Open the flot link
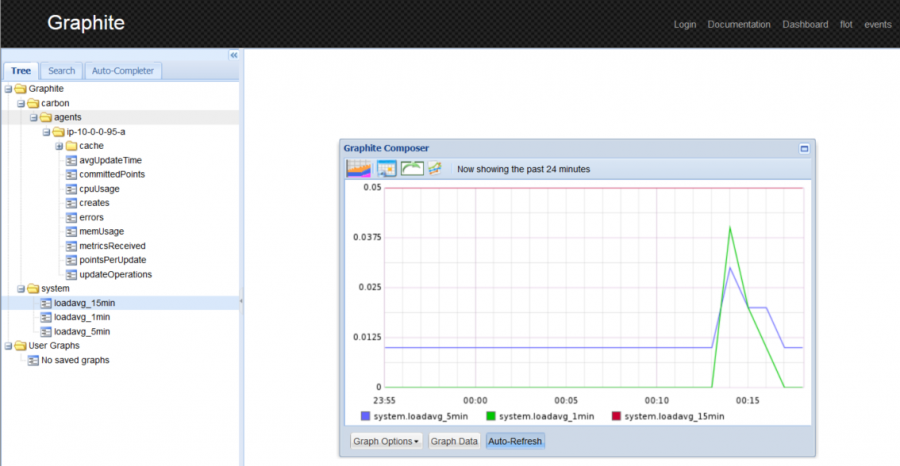 click(846, 25)
